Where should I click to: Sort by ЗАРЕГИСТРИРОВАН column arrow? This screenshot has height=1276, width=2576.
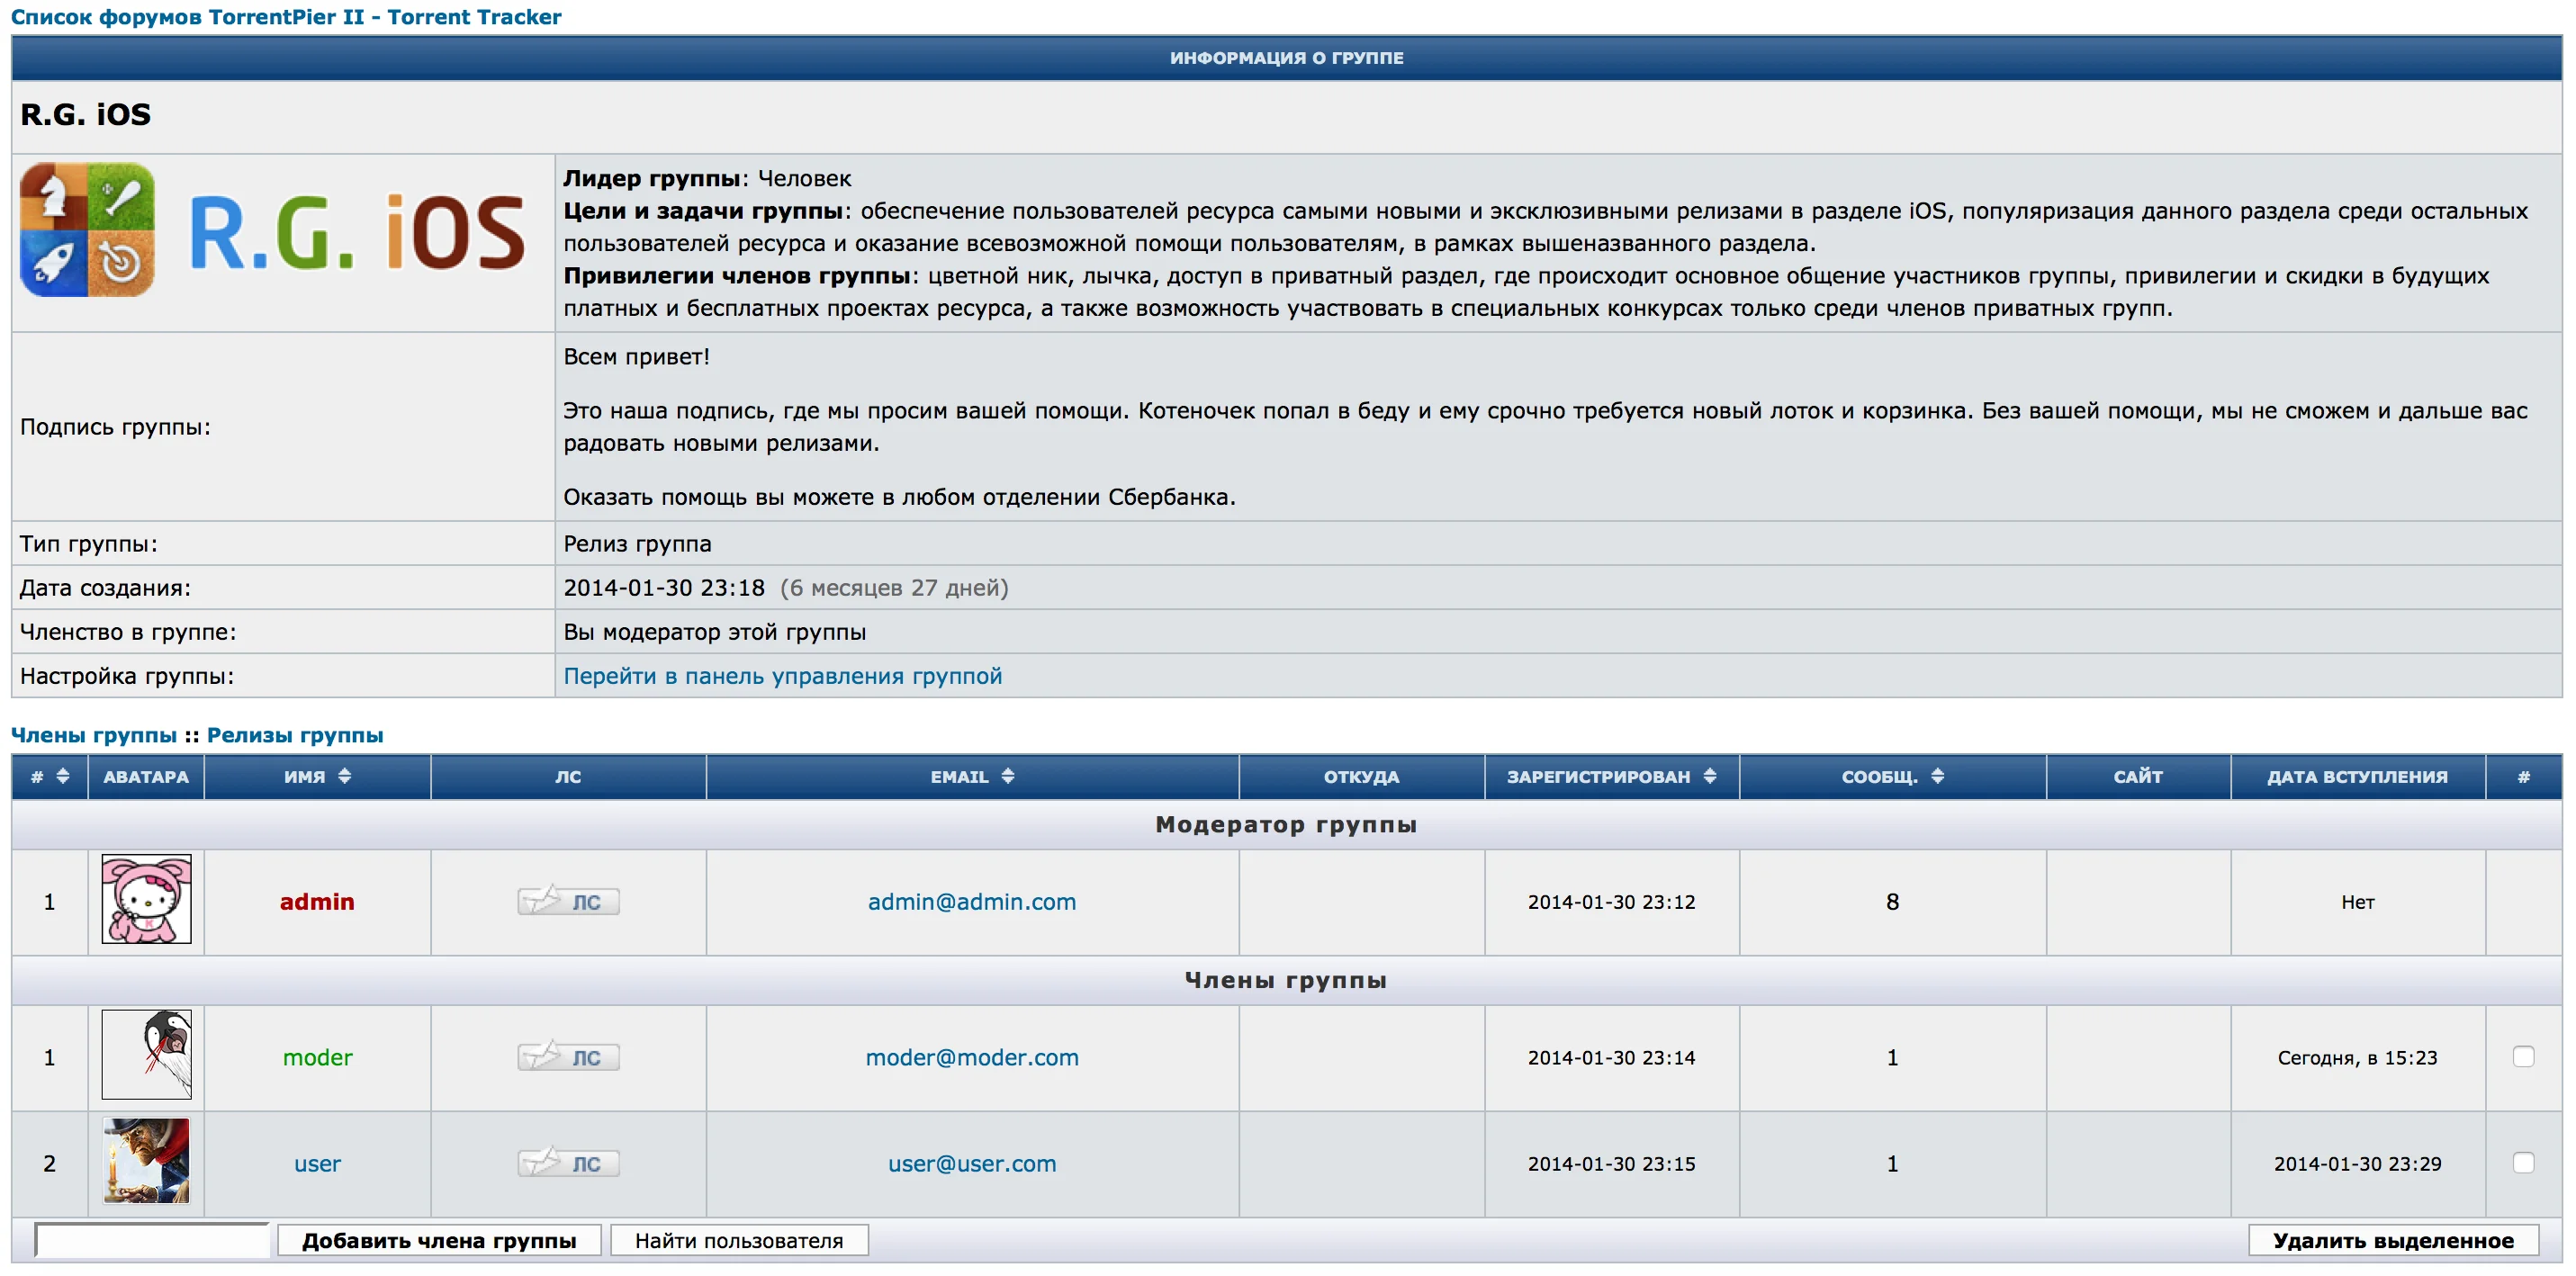tap(1709, 776)
